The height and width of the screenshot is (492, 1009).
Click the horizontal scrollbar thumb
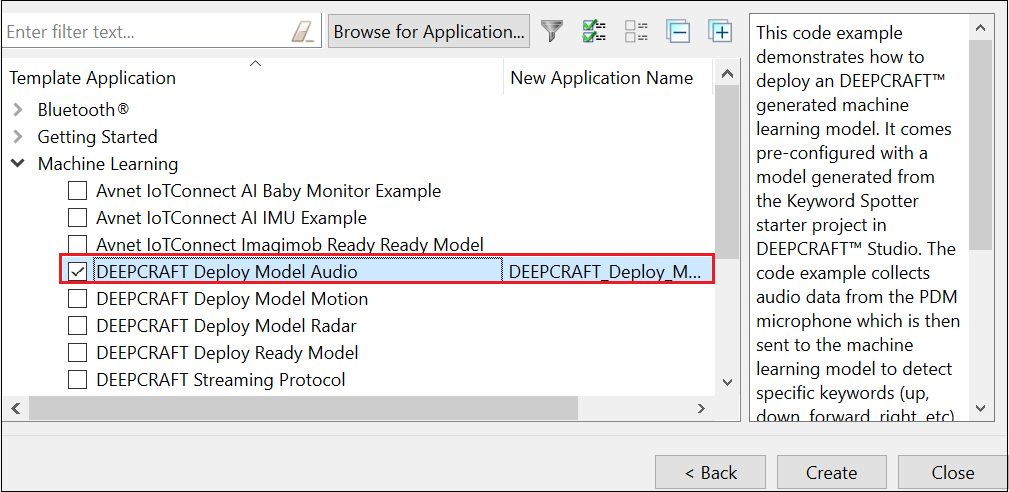[x=304, y=408]
